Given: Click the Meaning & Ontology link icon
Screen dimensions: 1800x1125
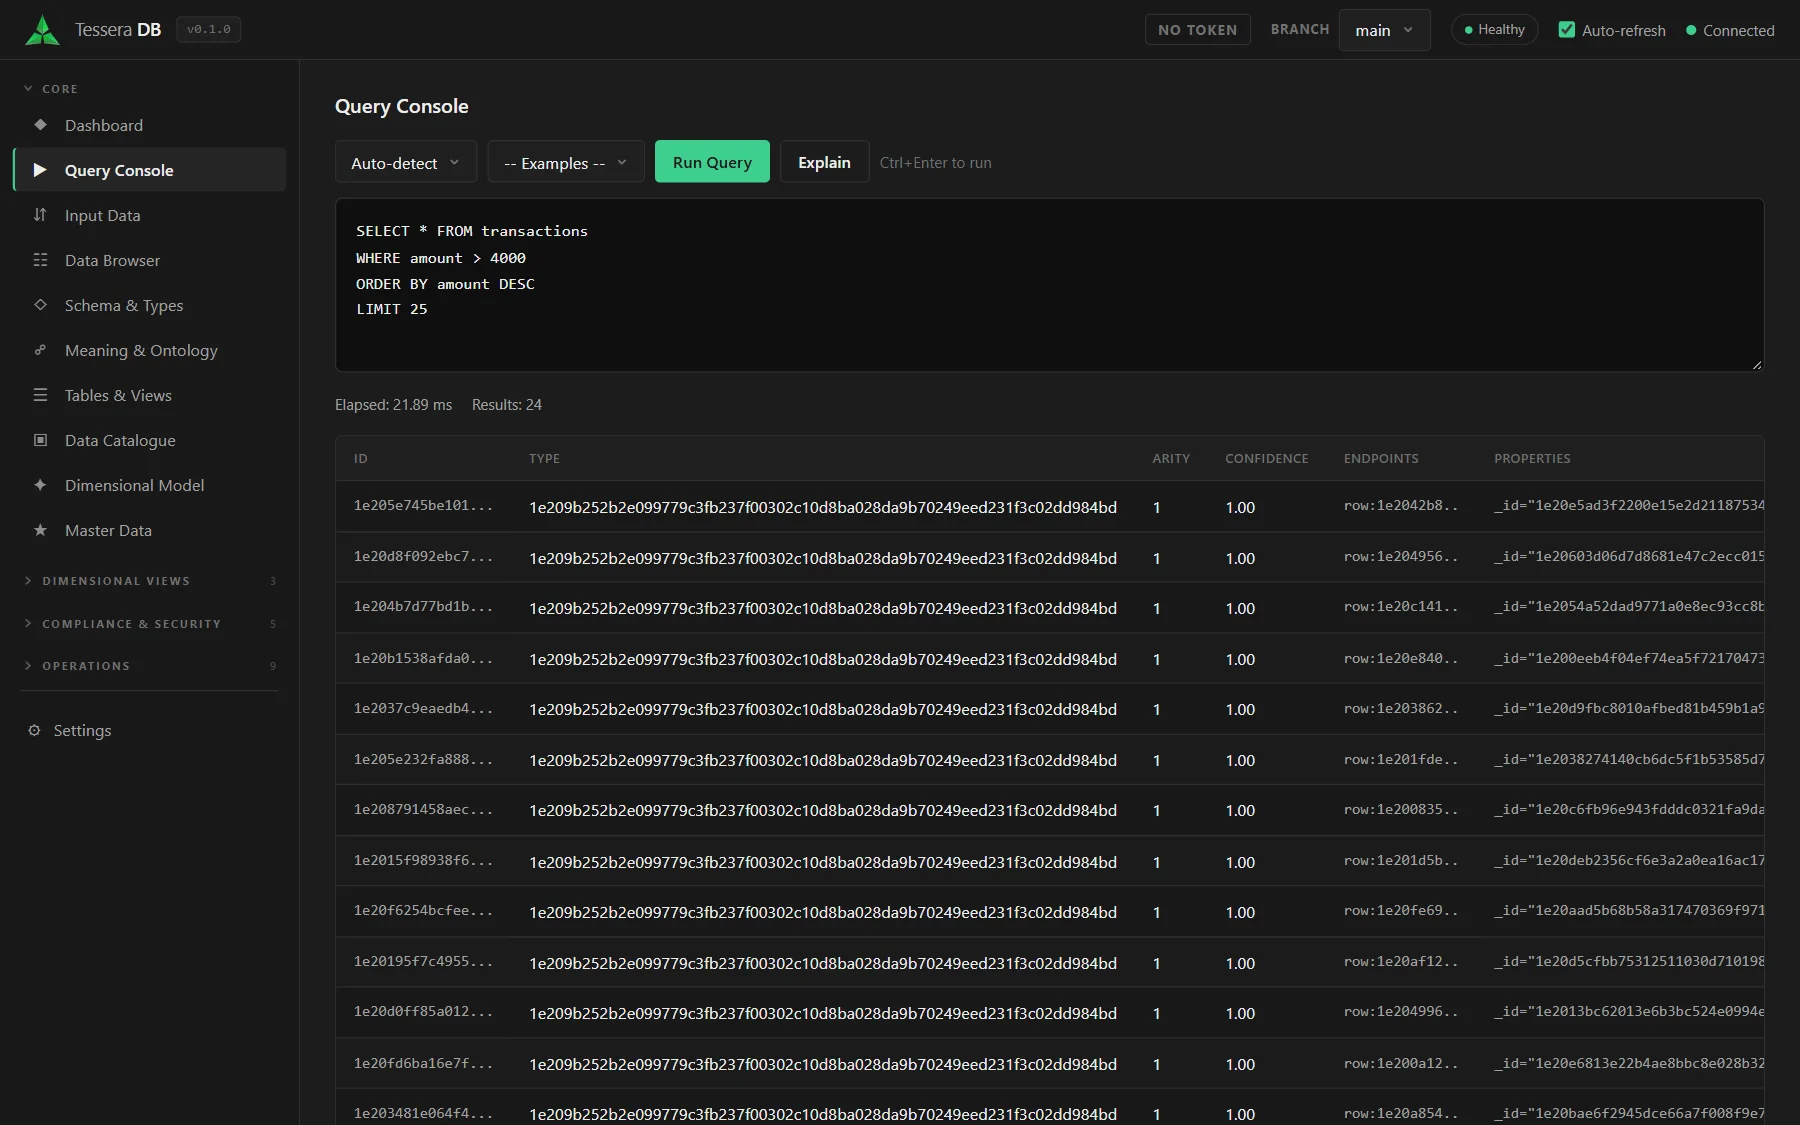Looking at the screenshot, I should pos(40,350).
